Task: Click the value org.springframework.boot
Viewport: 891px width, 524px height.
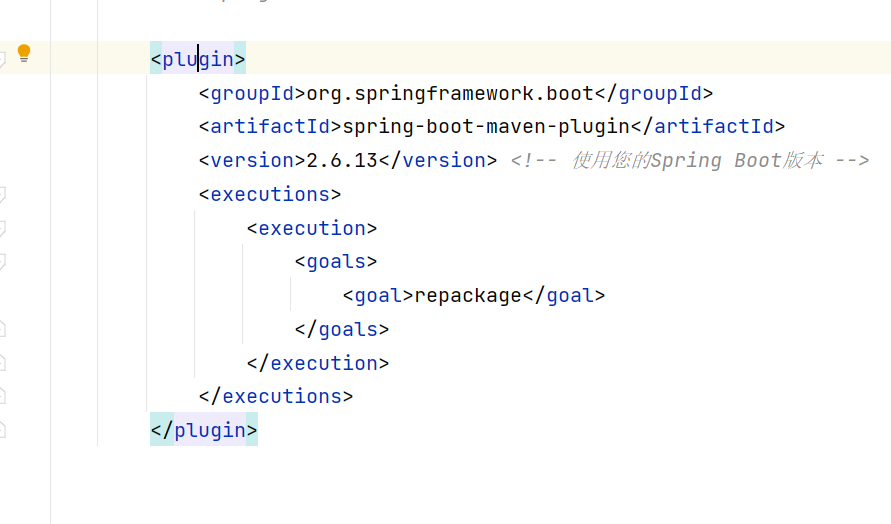Action: 450,93
